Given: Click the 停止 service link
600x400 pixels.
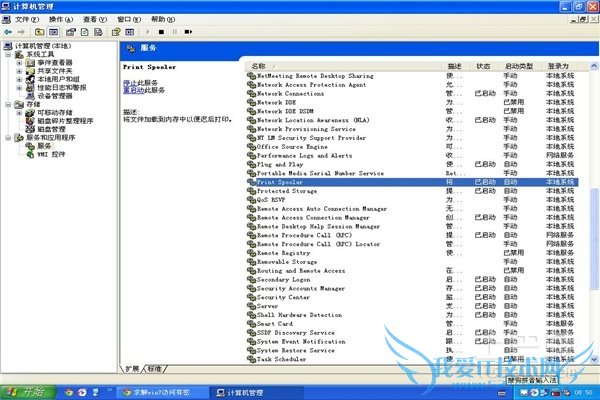Looking at the screenshot, I should pos(128,82).
